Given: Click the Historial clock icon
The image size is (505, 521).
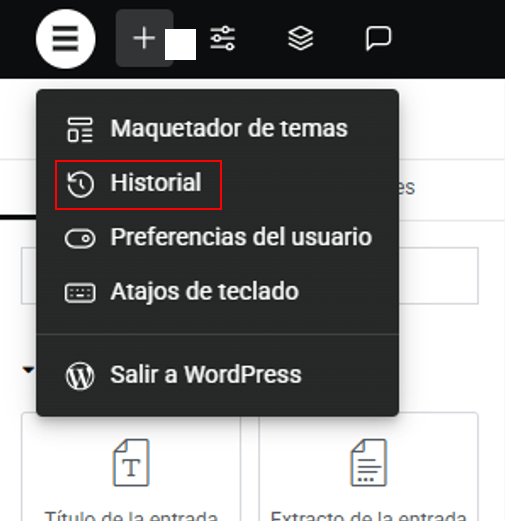Looking at the screenshot, I should tap(80, 184).
